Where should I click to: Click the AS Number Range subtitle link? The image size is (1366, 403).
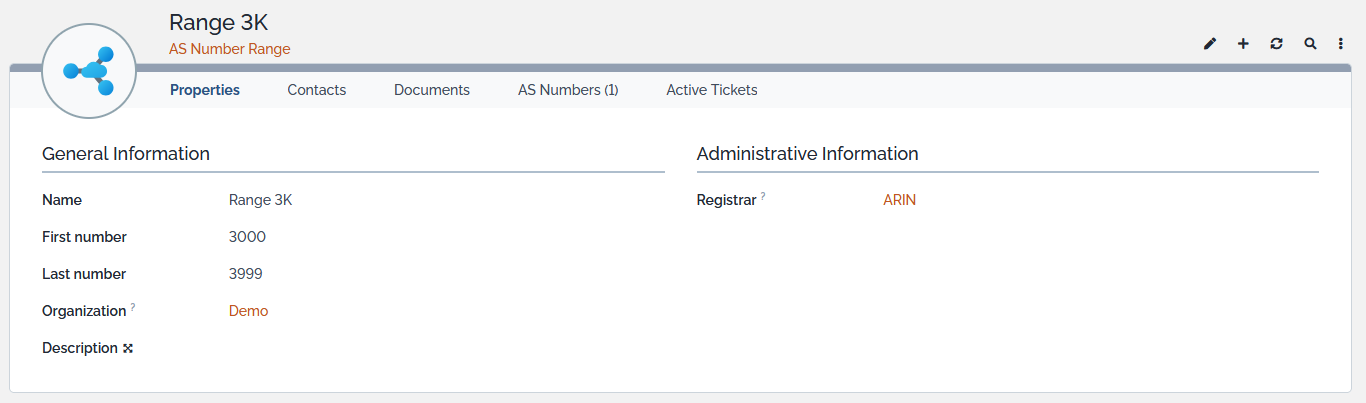(229, 49)
